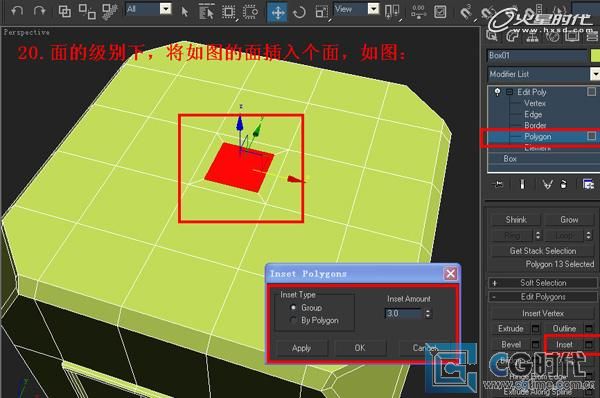Click the Grow selection button
This screenshot has width=600, height=398.
click(569, 220)
